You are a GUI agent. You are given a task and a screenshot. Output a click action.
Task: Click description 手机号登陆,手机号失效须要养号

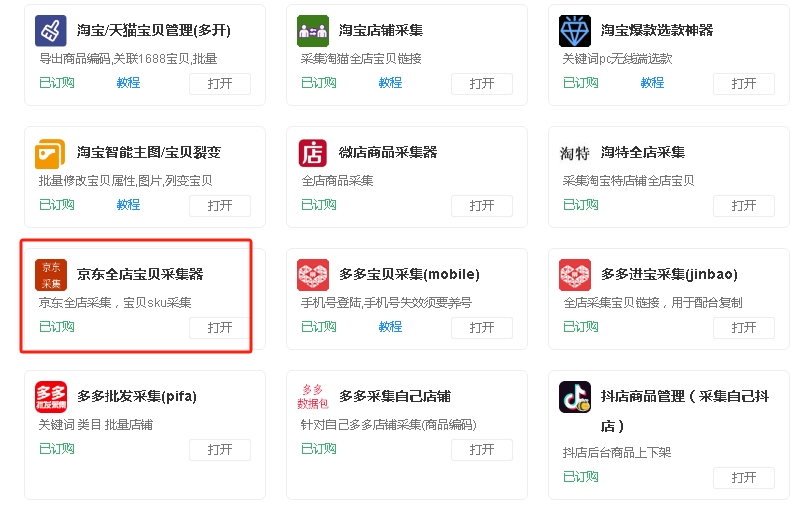click(386, 303)
